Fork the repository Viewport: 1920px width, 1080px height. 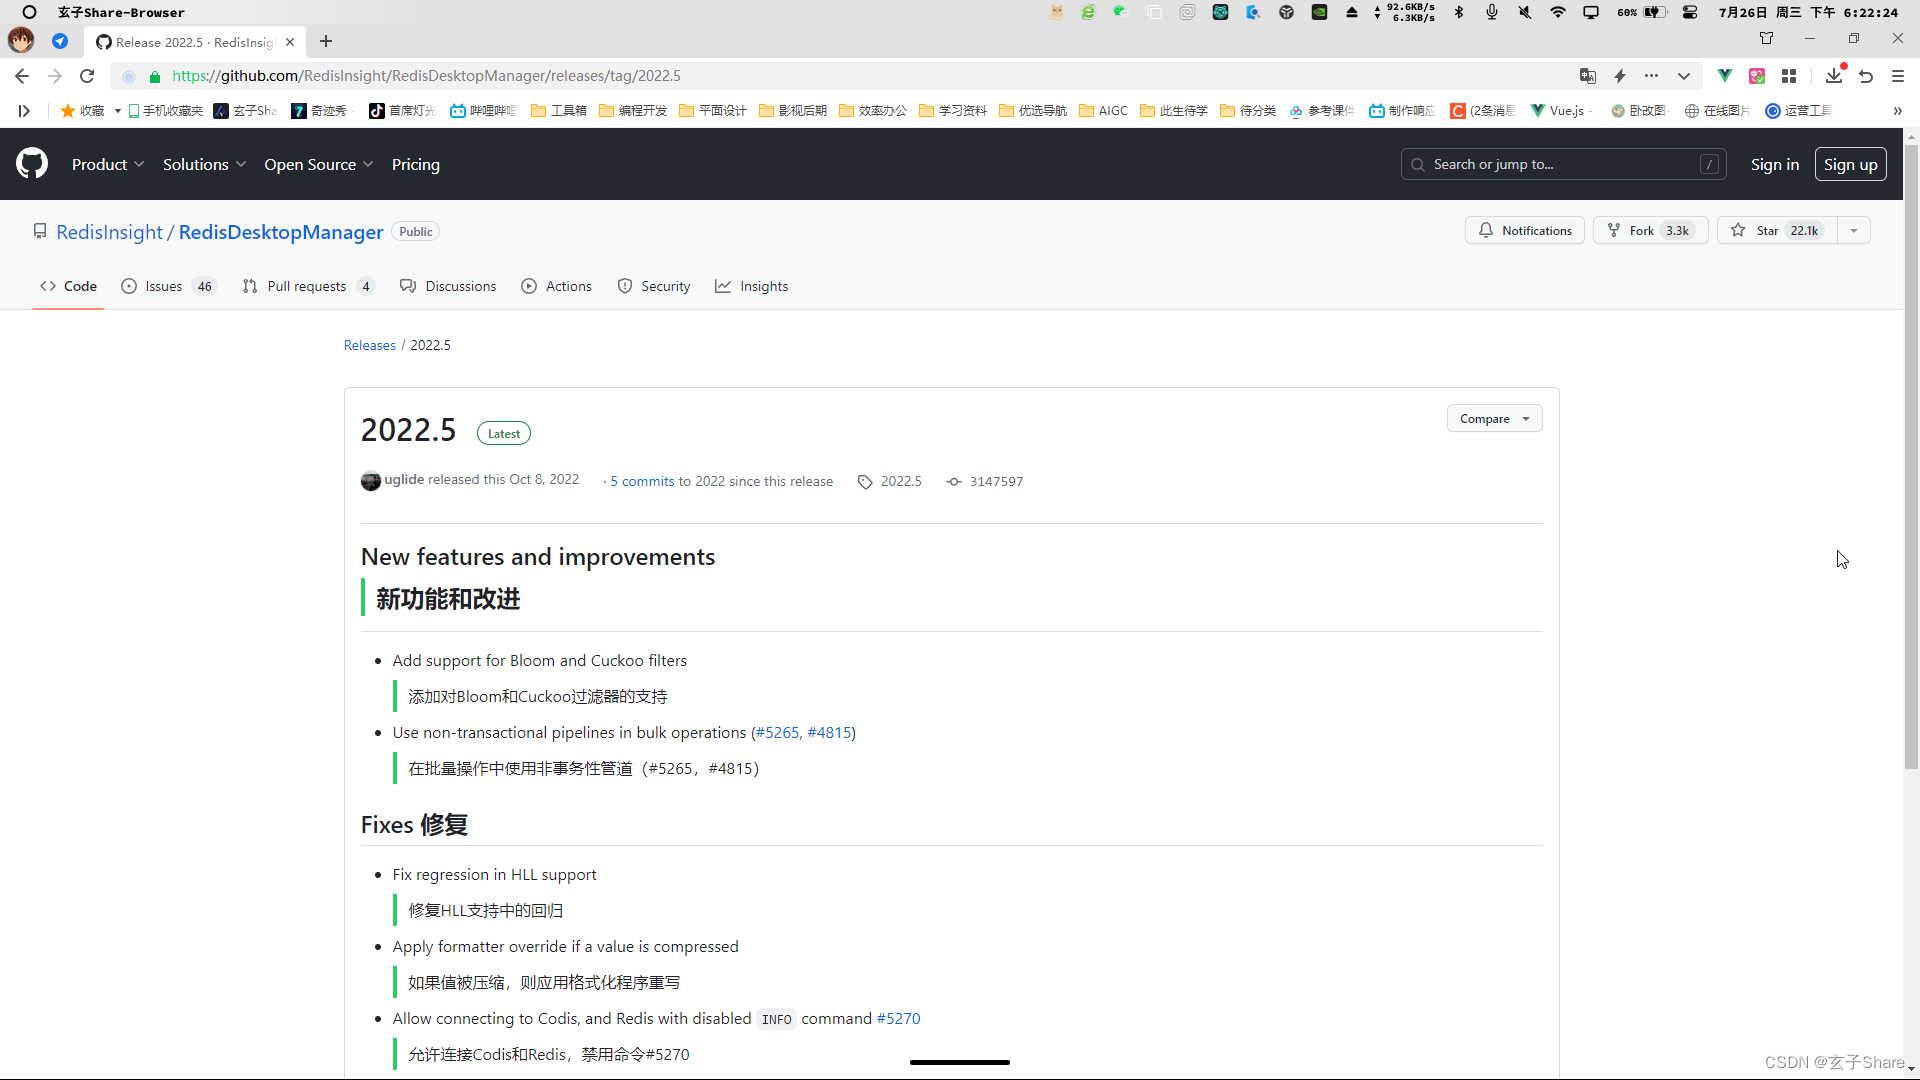pos(1650,230)
